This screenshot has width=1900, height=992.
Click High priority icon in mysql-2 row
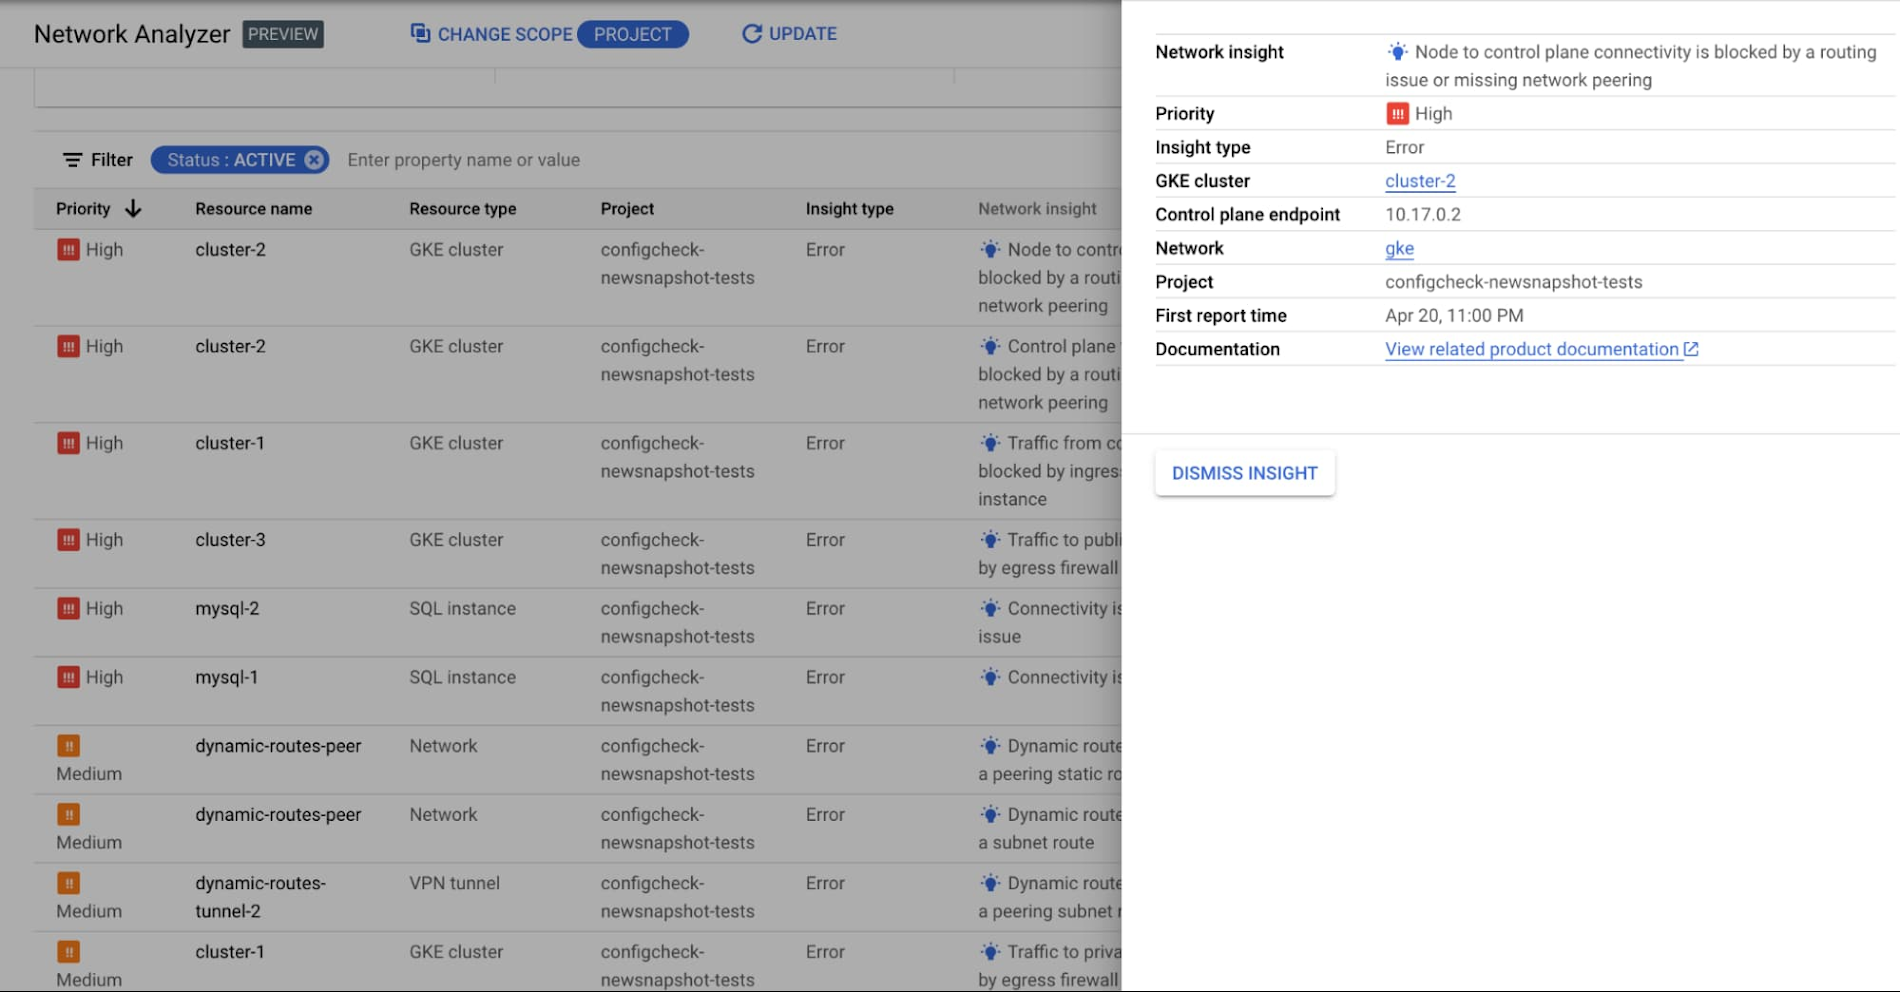(x=68, y=608)
